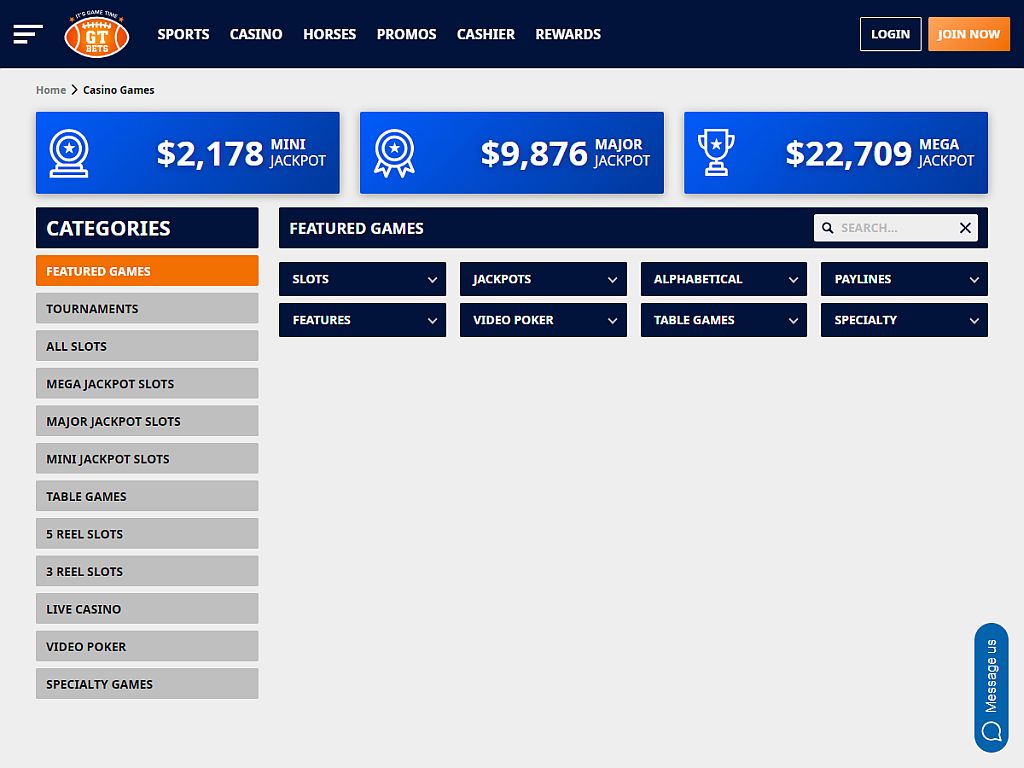Click inside the search input box
This screenshot has height=768, width=1024.
click(895, 227)
